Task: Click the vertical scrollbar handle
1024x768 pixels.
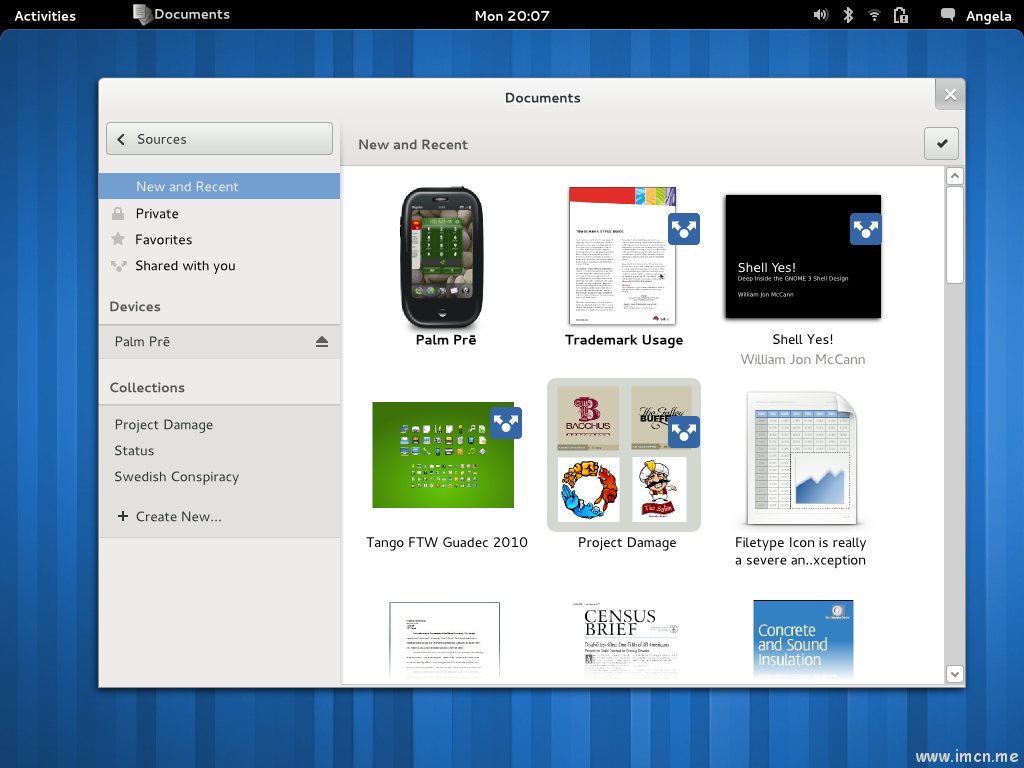Action: tap(955, 235)
